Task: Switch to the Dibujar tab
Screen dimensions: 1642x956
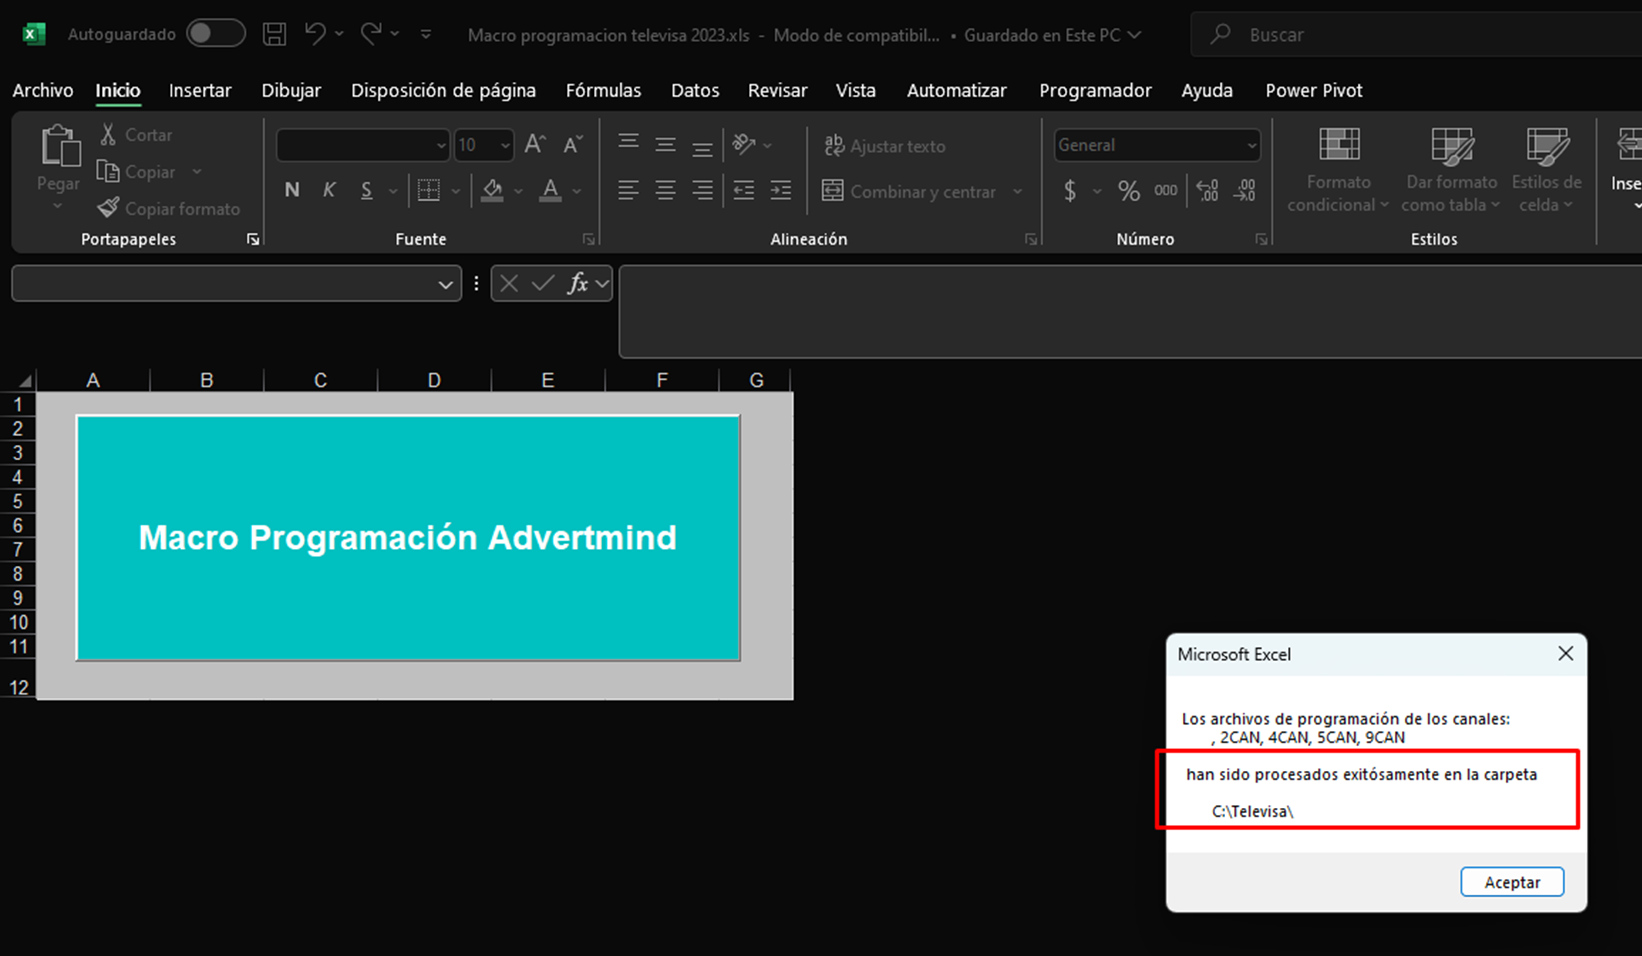Action: (291, 90)
